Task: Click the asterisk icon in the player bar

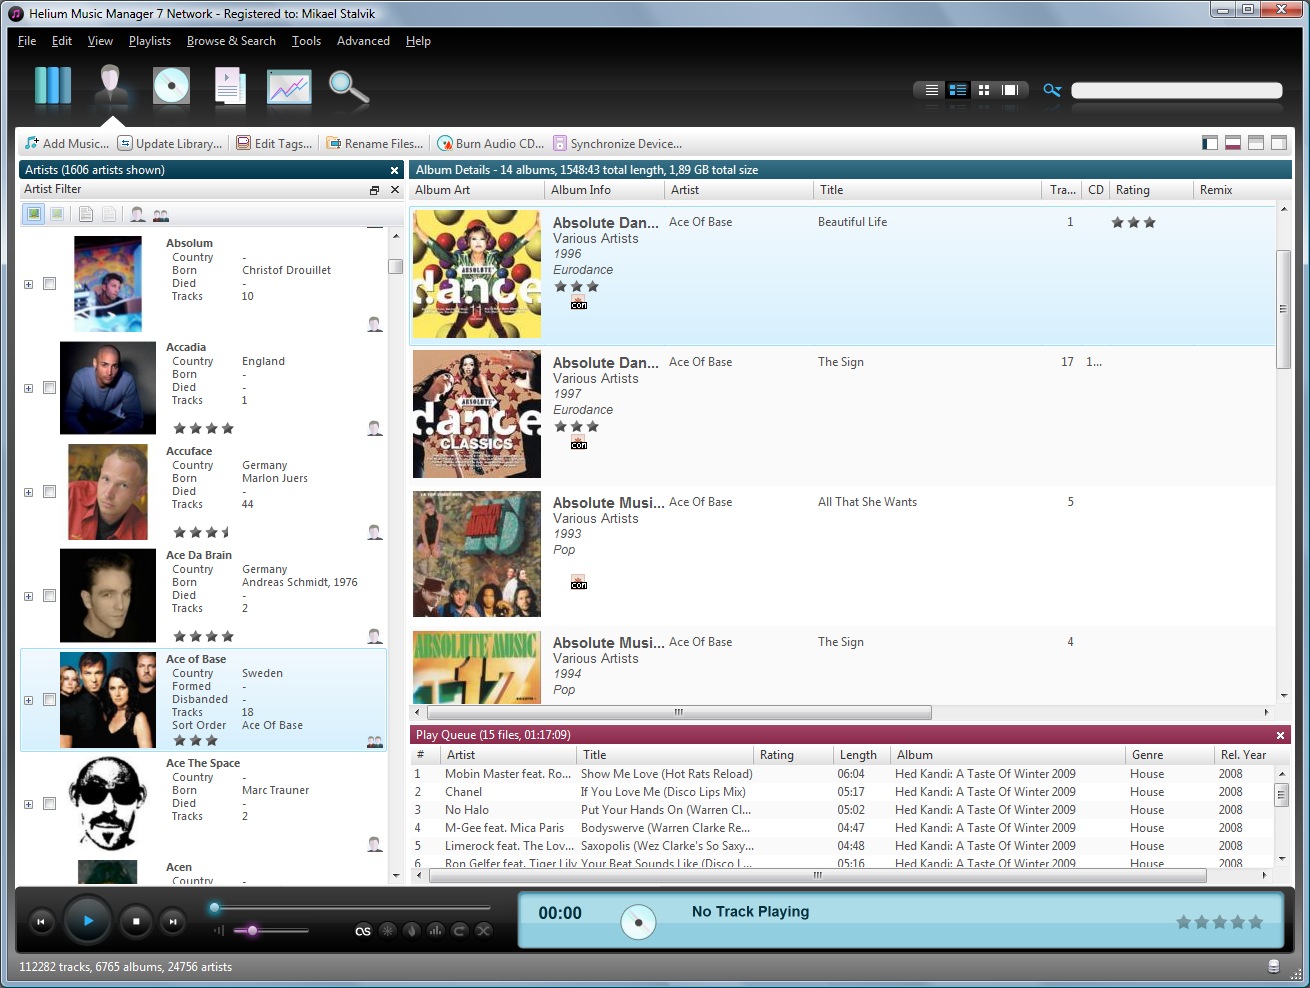Action: point(388,930)
